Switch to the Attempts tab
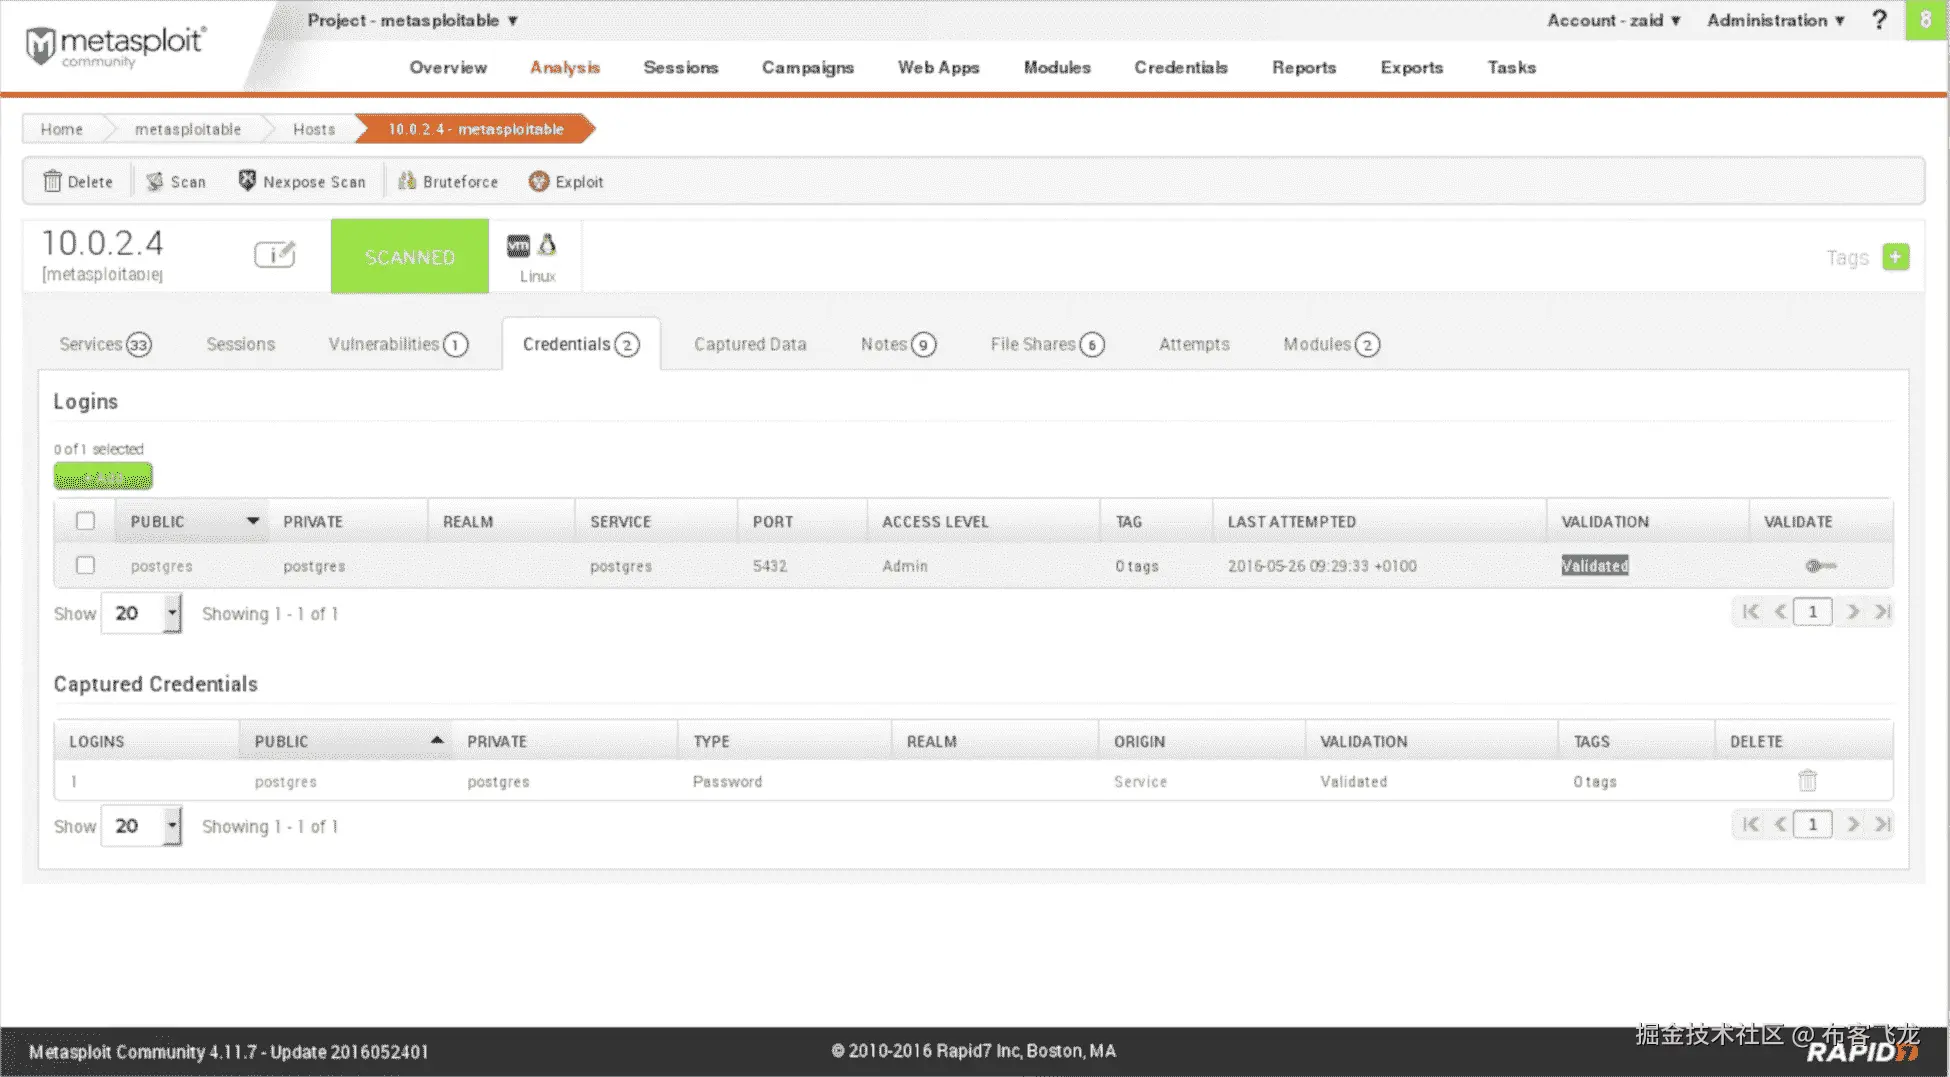This screenshot has height=1077, width=1950. pos(1194,344)
